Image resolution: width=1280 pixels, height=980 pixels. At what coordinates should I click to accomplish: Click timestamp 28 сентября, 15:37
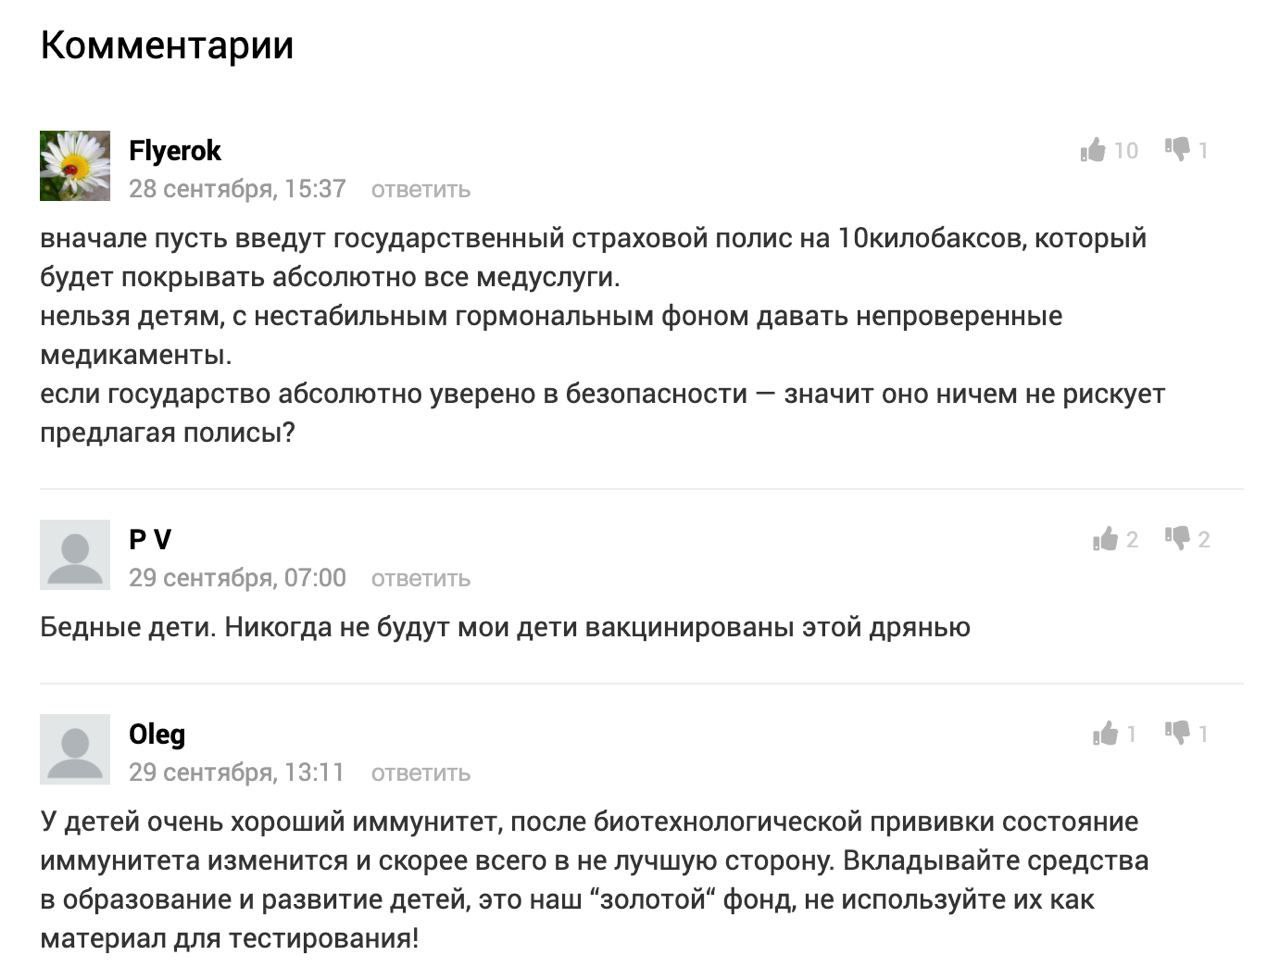pyautogui.click(x=237, y=189)
